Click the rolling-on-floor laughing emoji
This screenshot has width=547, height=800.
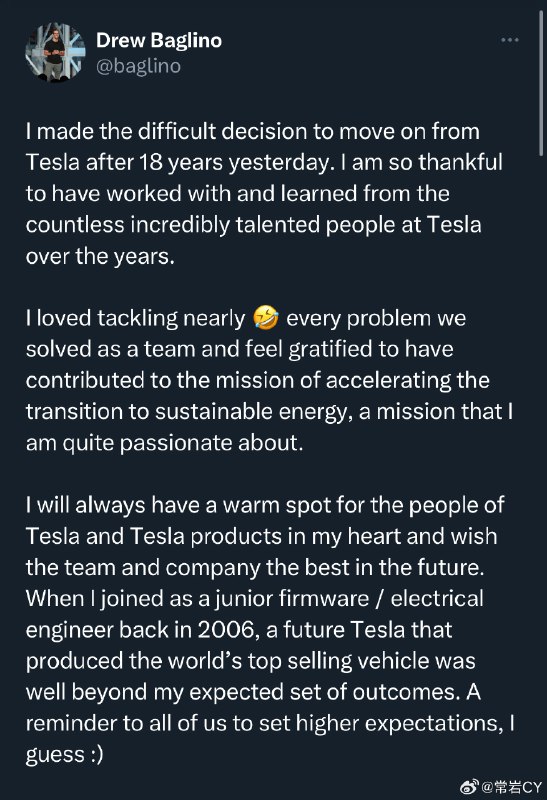(x=266, y=318)
